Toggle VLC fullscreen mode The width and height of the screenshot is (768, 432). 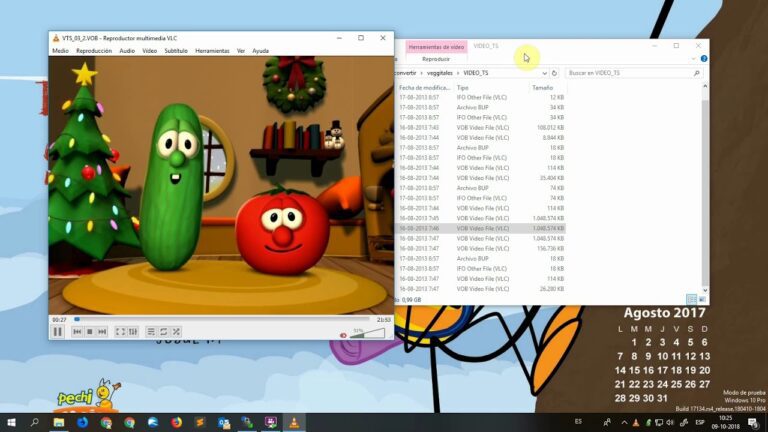120,332
